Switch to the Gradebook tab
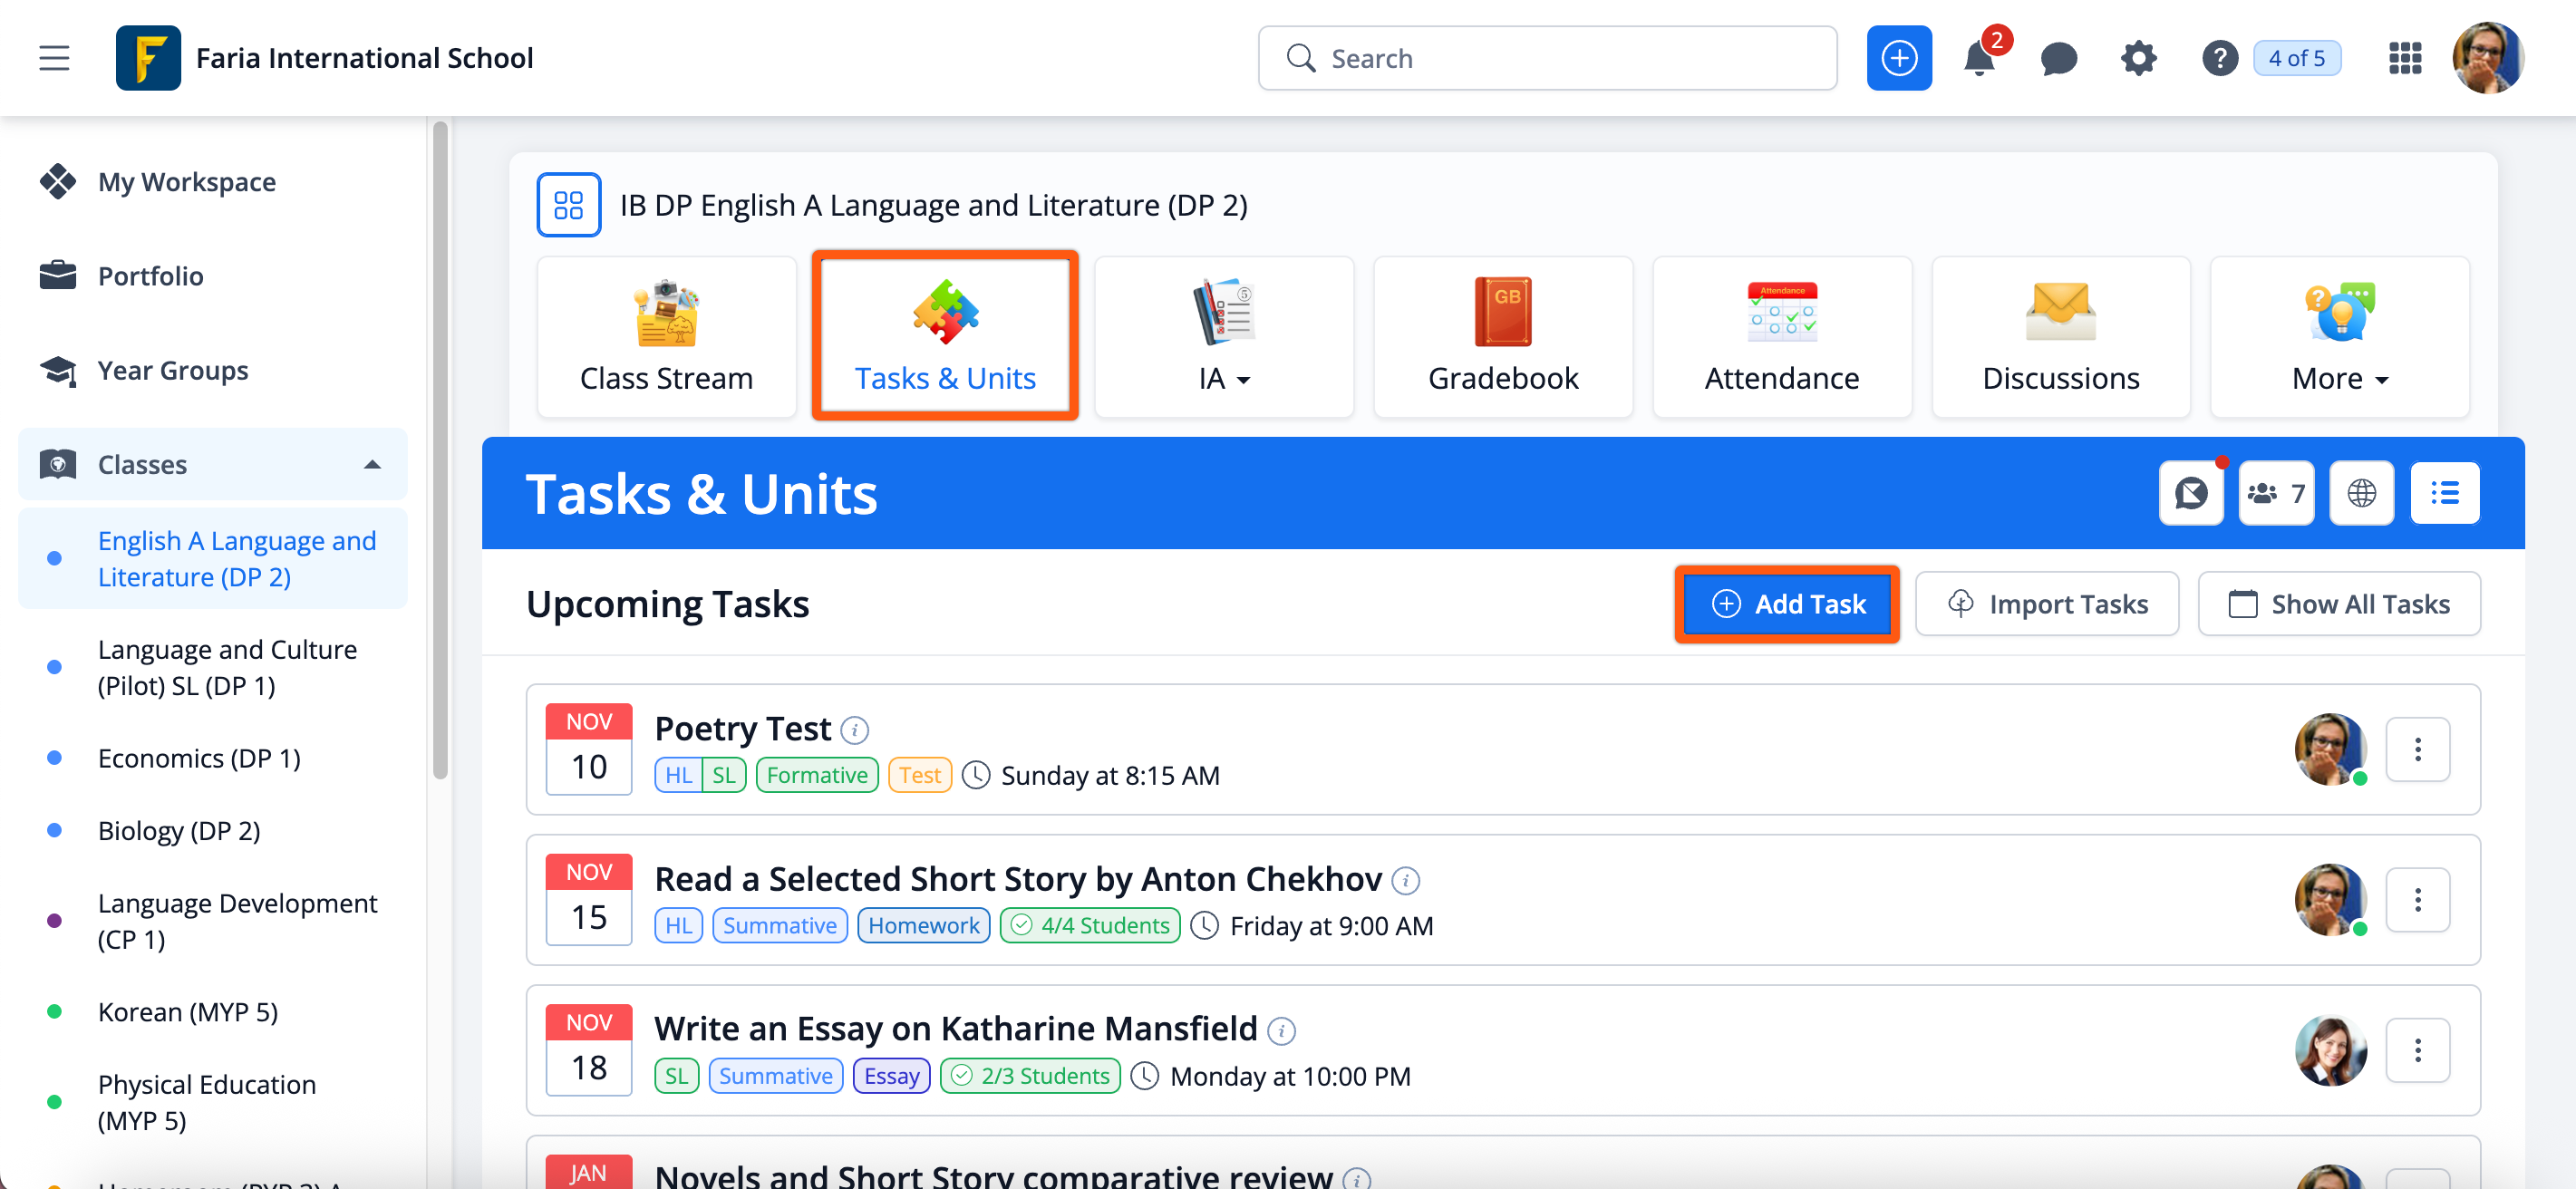 pos(1502,338)
